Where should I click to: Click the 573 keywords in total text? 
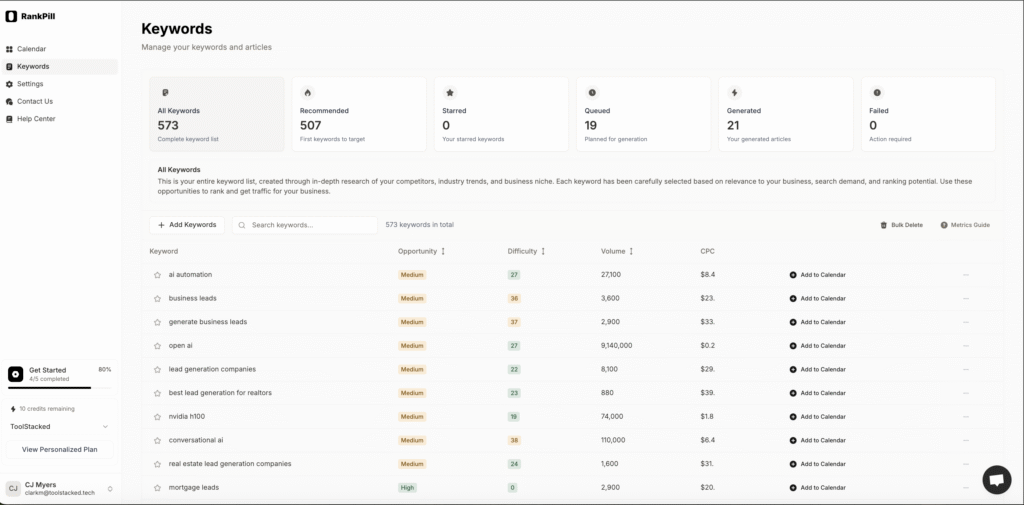click(x=419, y=225)
